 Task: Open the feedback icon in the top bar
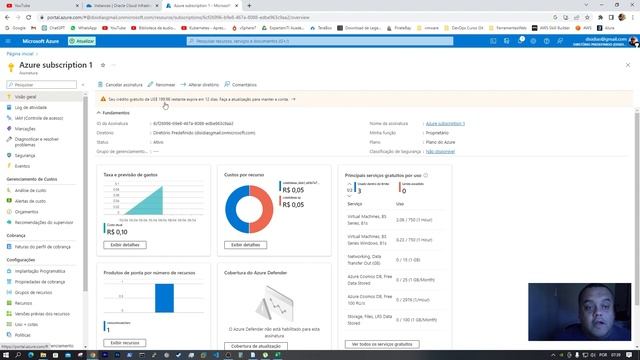point(560,41)
